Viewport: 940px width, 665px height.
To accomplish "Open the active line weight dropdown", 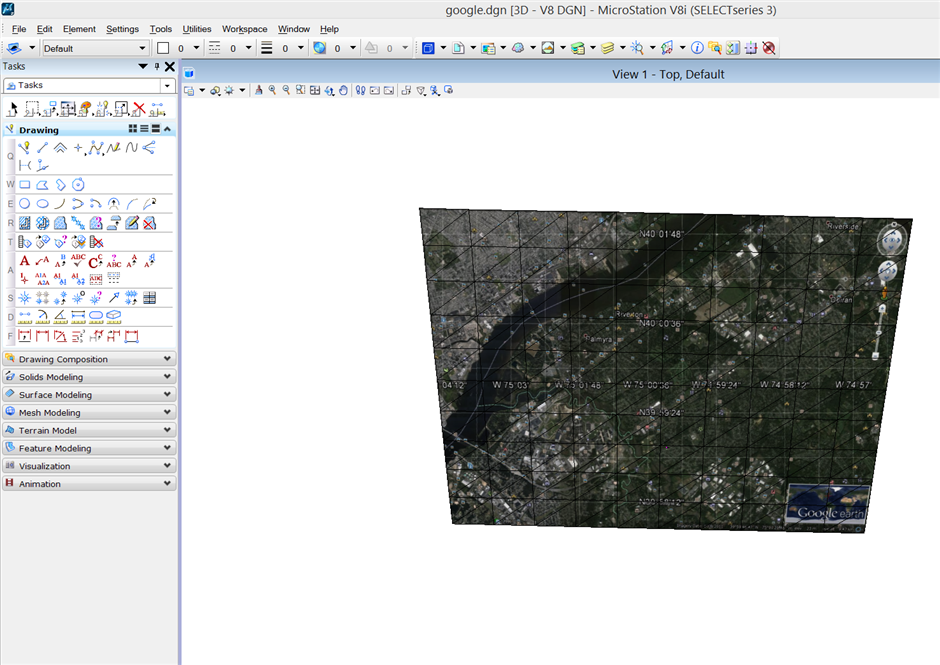I will click(x=300, y=48).
